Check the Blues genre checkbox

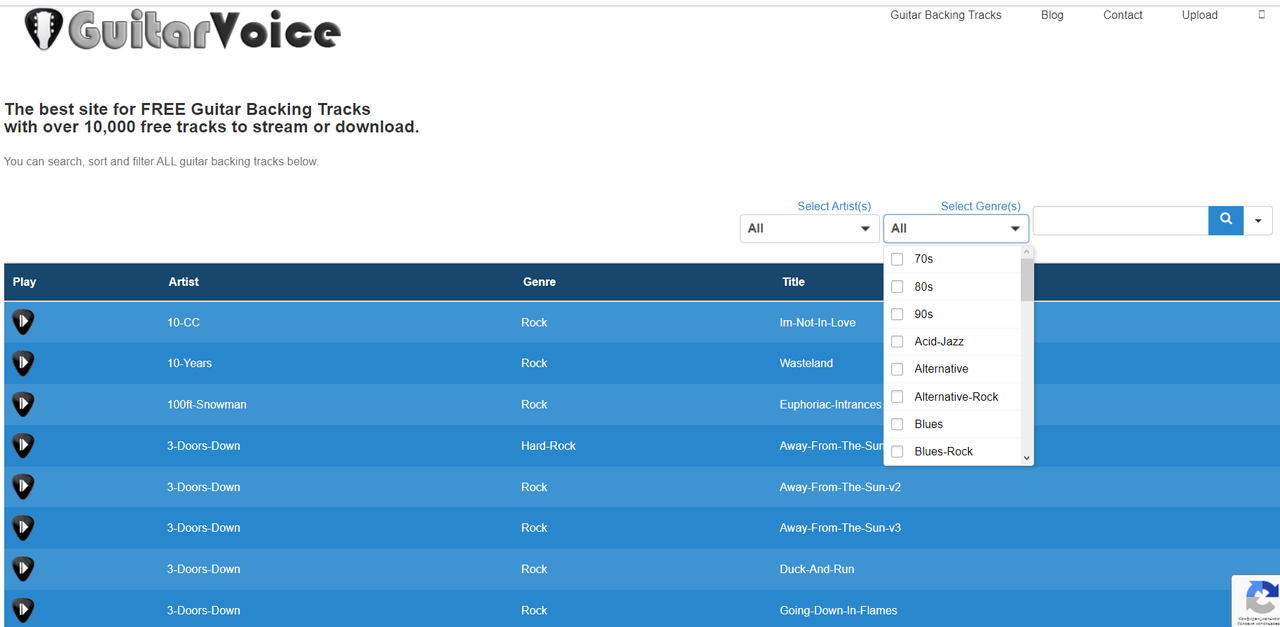897,424
